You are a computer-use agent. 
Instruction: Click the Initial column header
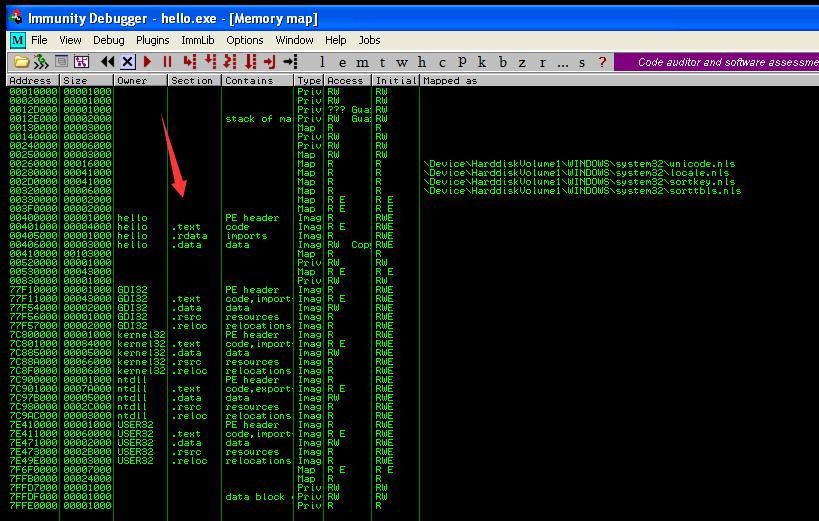(x=396, y=80)
